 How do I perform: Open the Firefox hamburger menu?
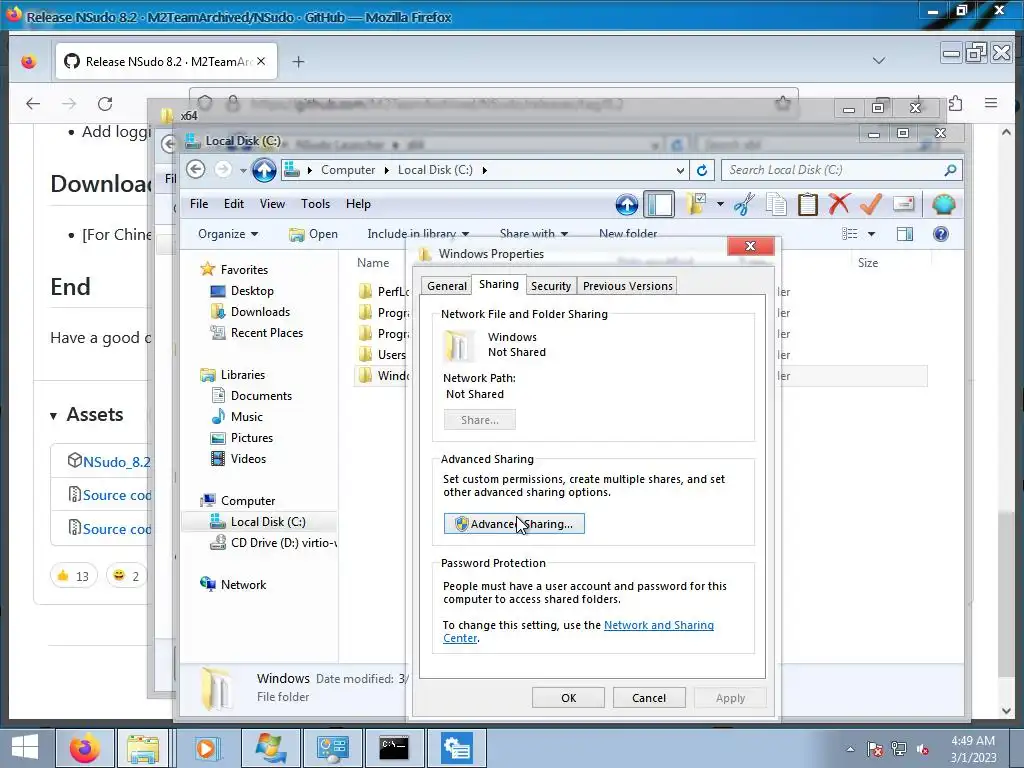(x=991, y=103)
